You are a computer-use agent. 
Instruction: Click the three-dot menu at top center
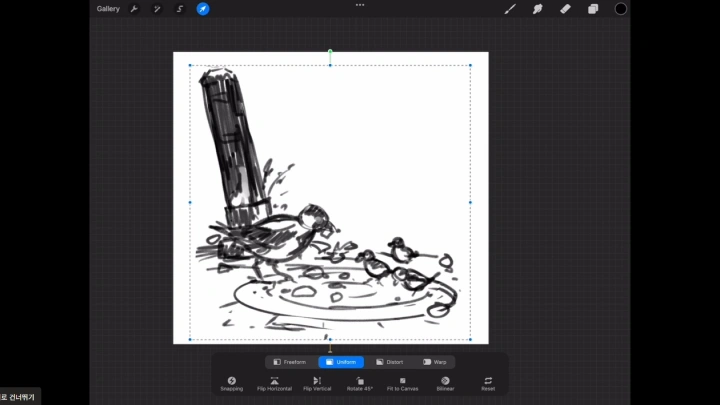click(360, 5)
